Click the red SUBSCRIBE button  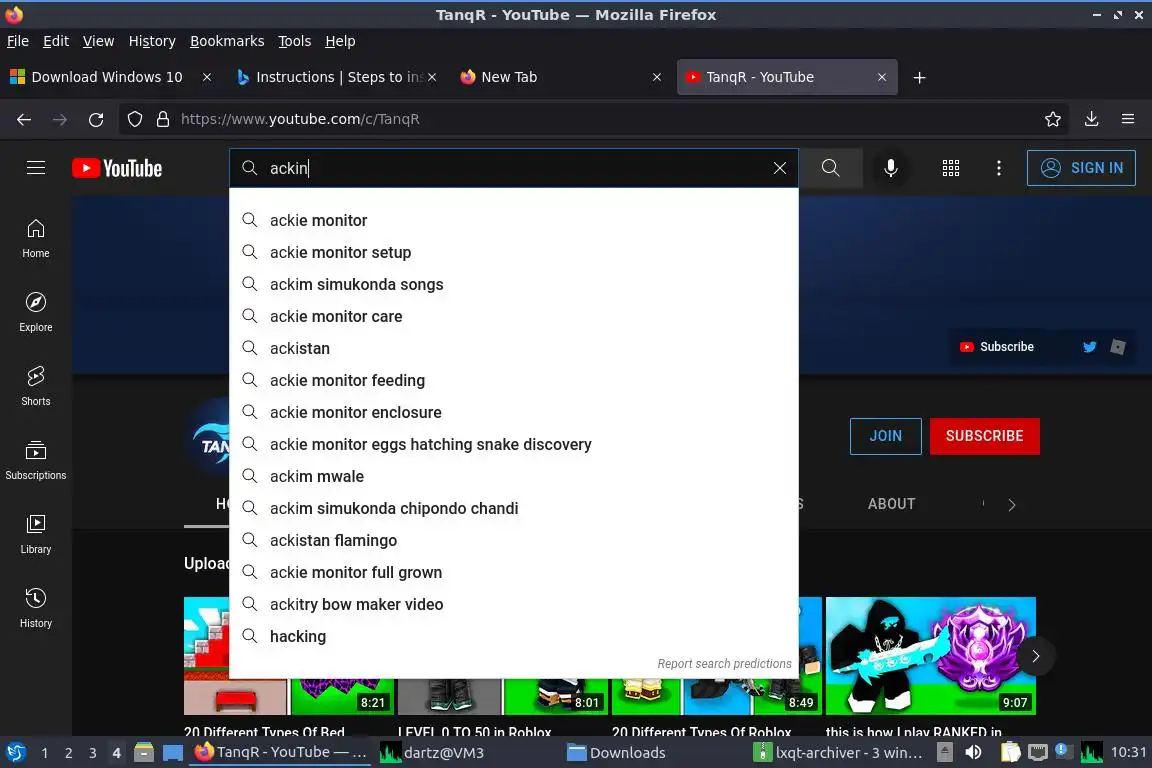click(x=984, y=436)
